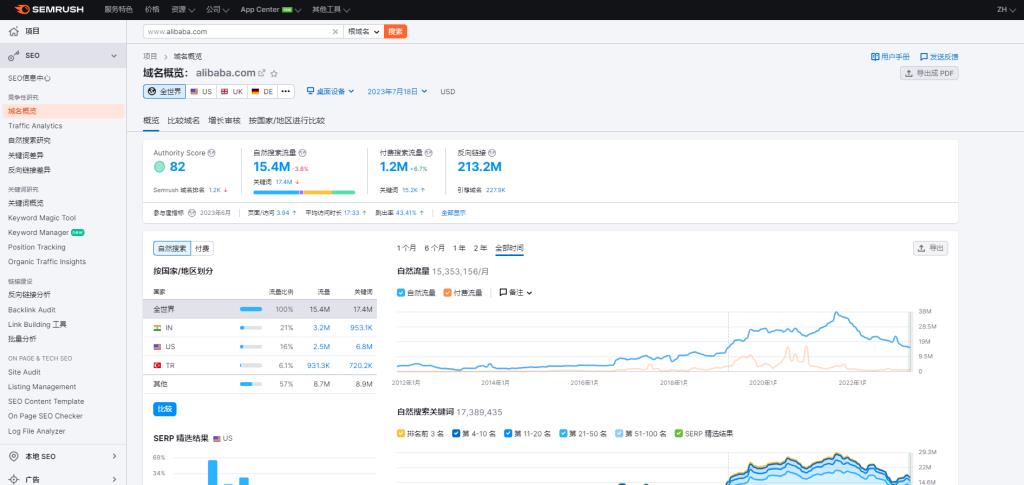Open the 桌面设备 device dropdown
The width and height of the screenshot is (1024, 485).
coord(330,91)
